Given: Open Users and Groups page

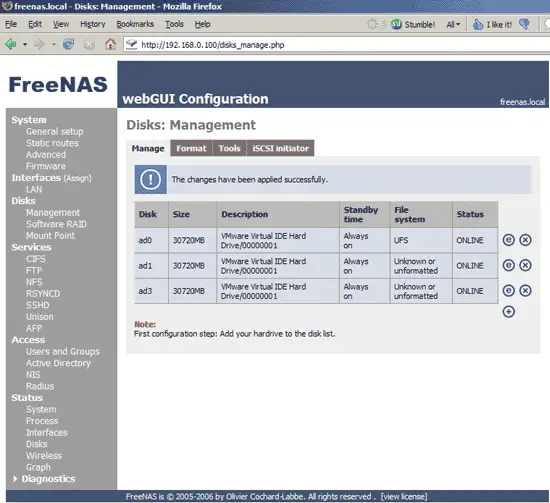Looking at the screenshot, I should [x=63, y=351].
